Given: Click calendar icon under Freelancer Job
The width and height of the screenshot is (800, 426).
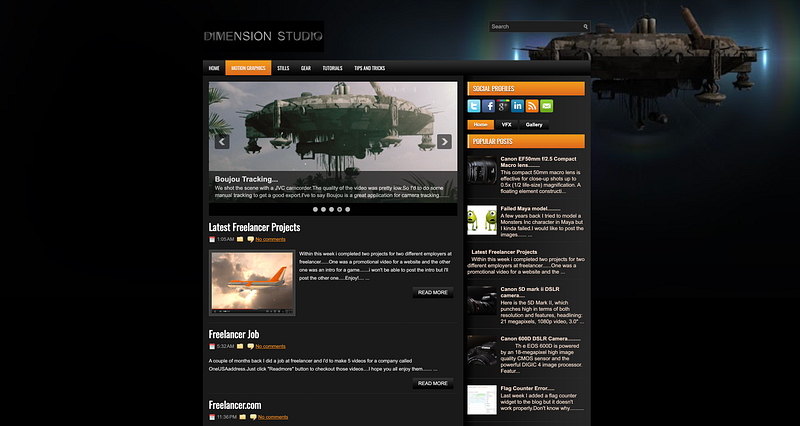Looking at the screenshot, I should tap(212, 346).
